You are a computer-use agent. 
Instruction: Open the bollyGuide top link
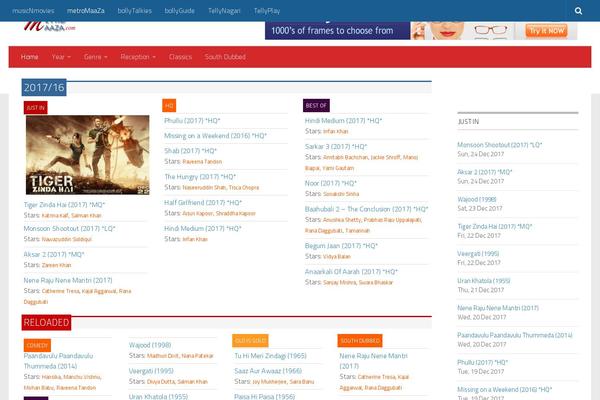(179, 11)
